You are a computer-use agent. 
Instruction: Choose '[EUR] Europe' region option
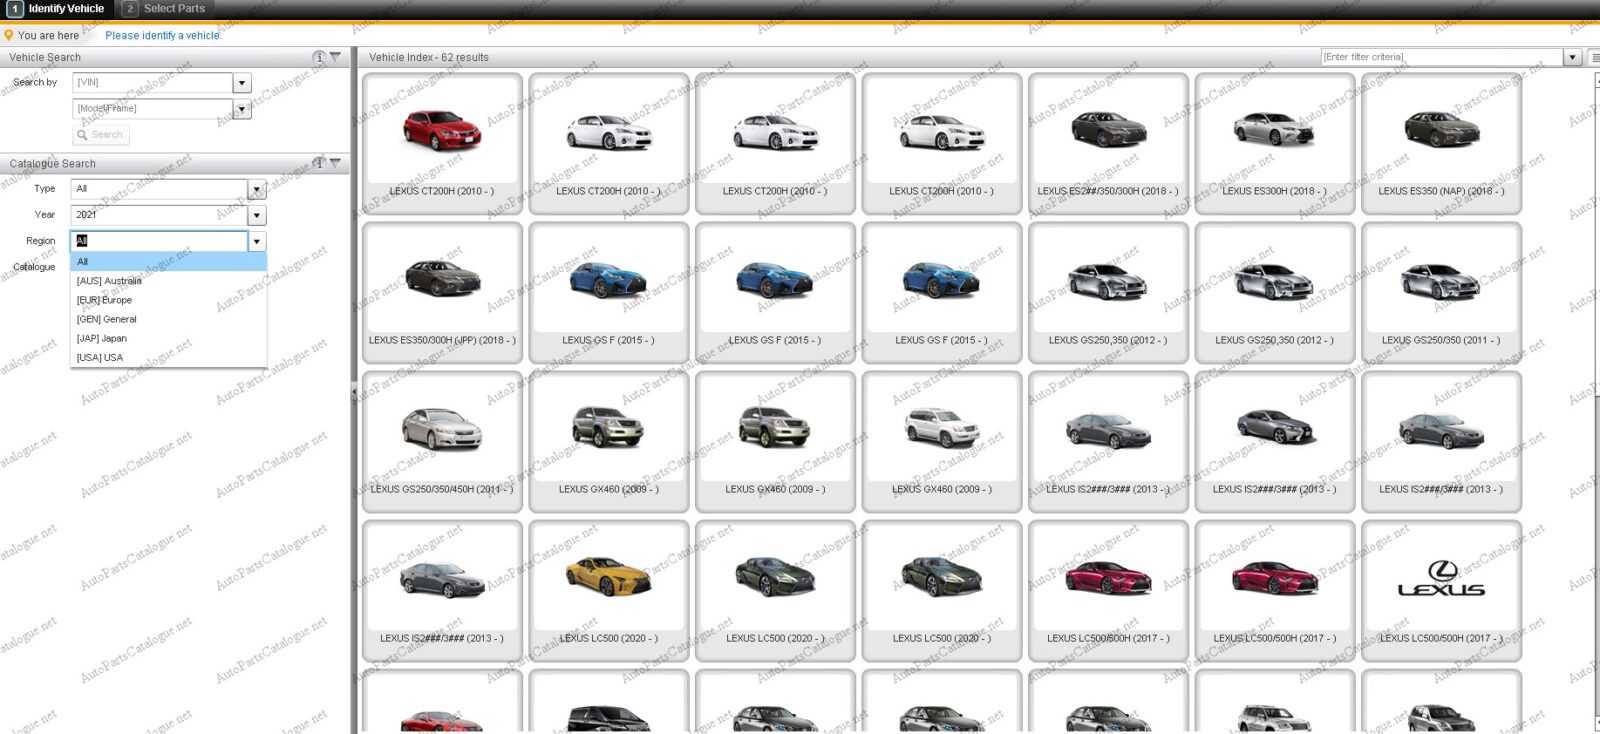pyautogui.click(x=168, y=300)
